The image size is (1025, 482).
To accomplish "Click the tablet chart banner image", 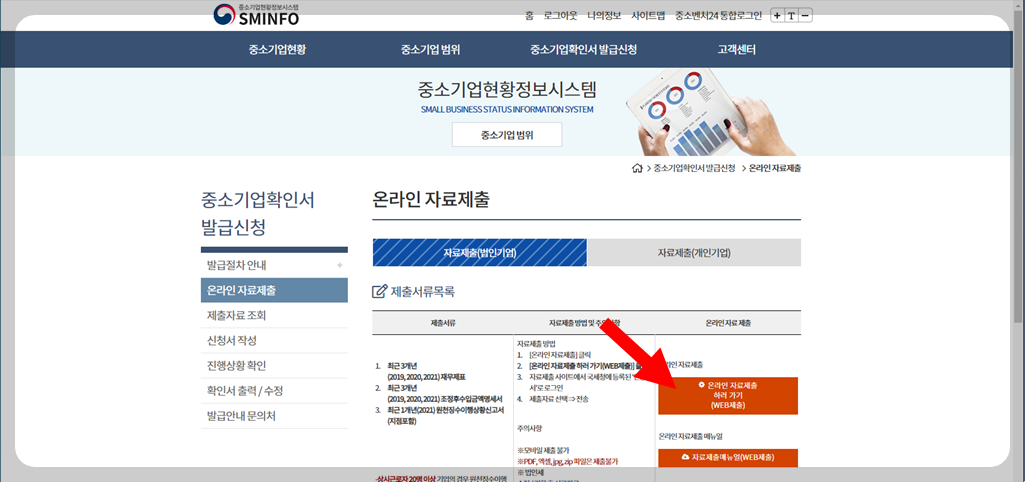I will coord(709,110).
